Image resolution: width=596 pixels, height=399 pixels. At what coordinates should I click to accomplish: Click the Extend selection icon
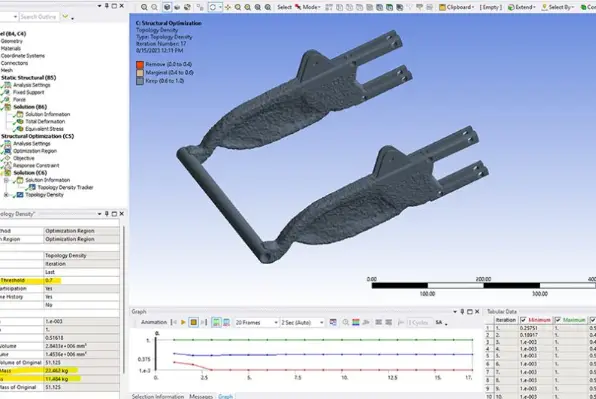[511, 7]
